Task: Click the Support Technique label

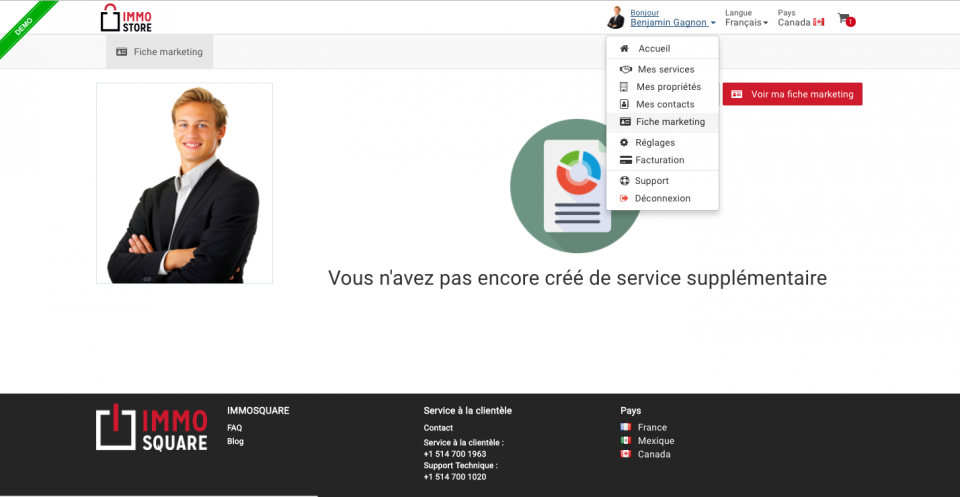Action: tap(460, 466)
